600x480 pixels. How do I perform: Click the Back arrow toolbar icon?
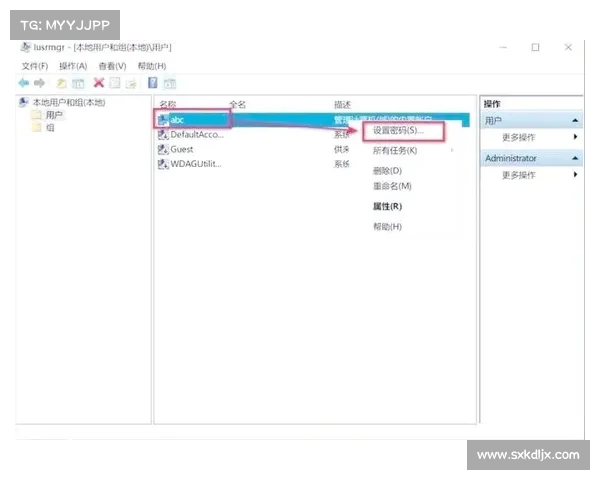pyautogui.click(x=25, y=83)
